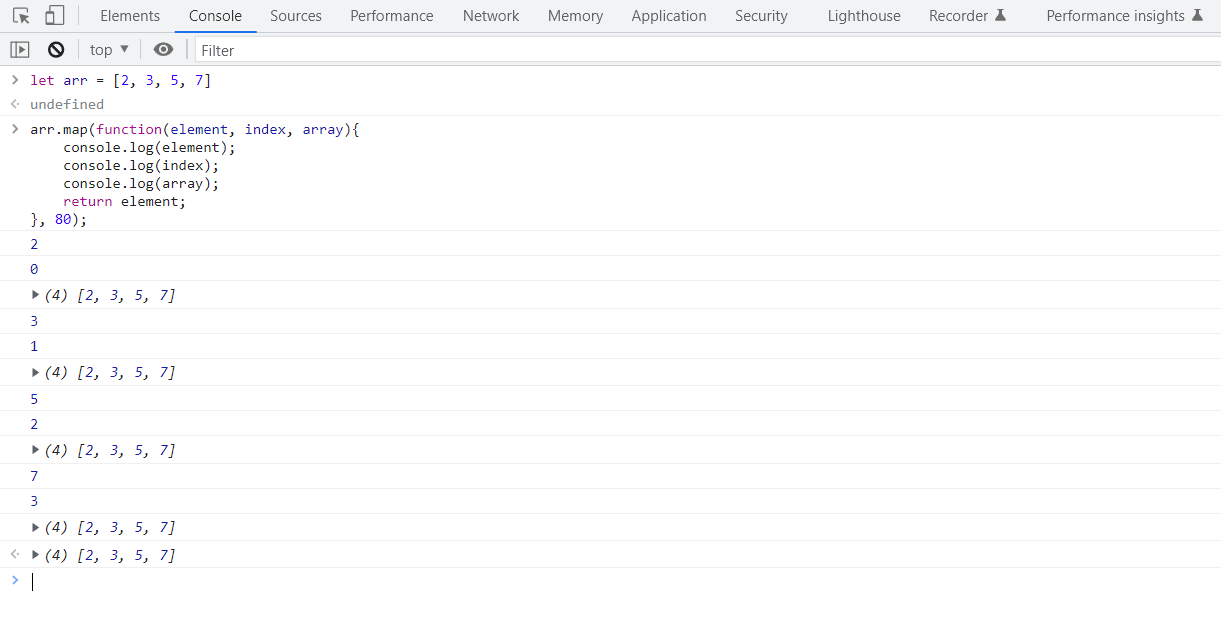Create a live expression with the eye icon
This screenshot has width=1221, height=624.
pos(163,49)
